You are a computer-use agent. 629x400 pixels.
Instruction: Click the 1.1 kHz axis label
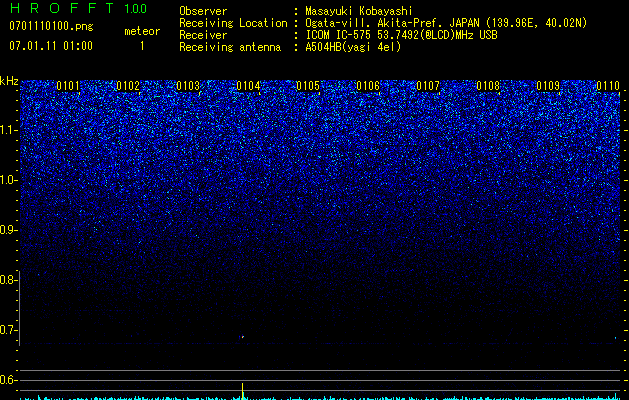(x=9, y=130)
